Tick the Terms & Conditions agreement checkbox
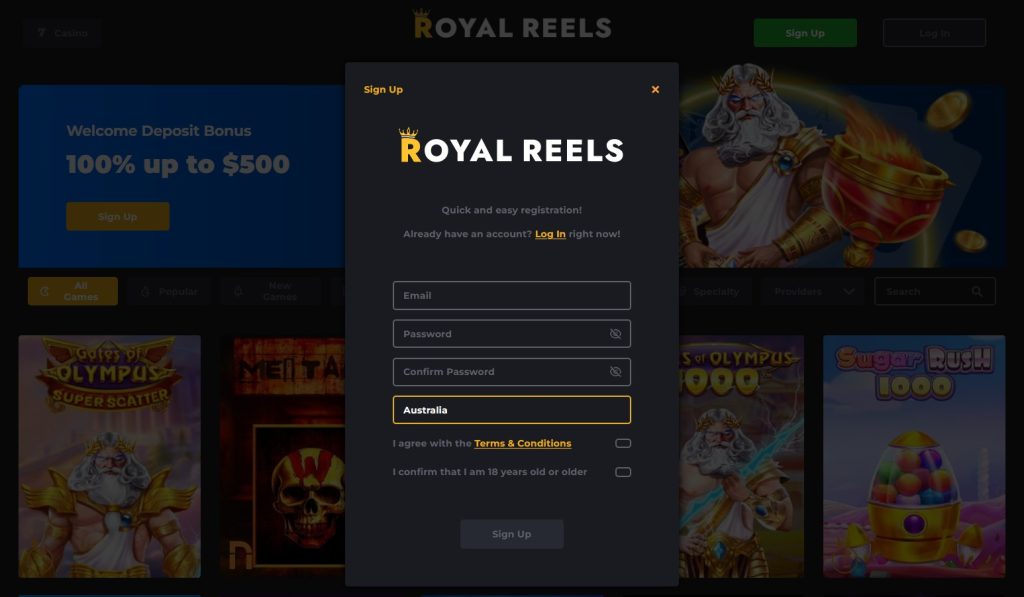The image size is (1024, 597). click(x=623, y=444)
